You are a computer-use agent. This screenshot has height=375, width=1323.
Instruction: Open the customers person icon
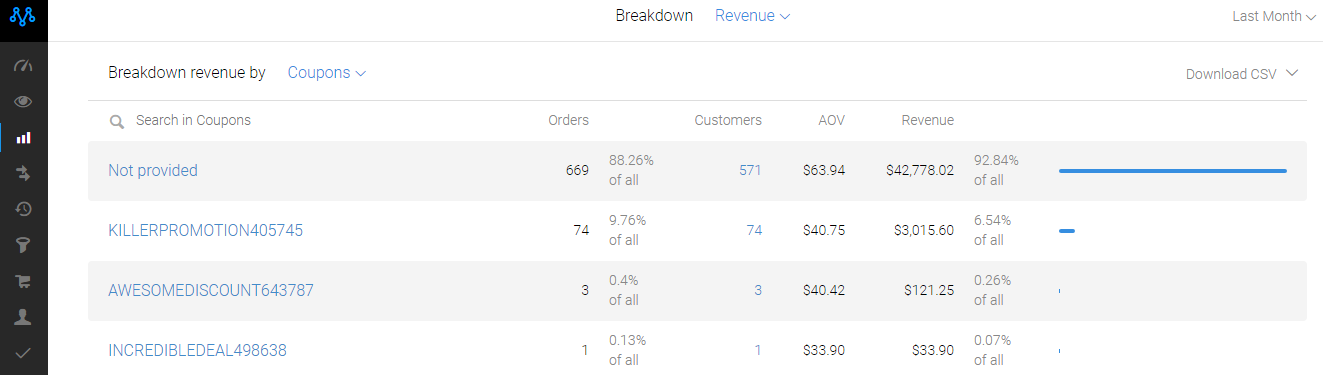[x=23, y=317]
